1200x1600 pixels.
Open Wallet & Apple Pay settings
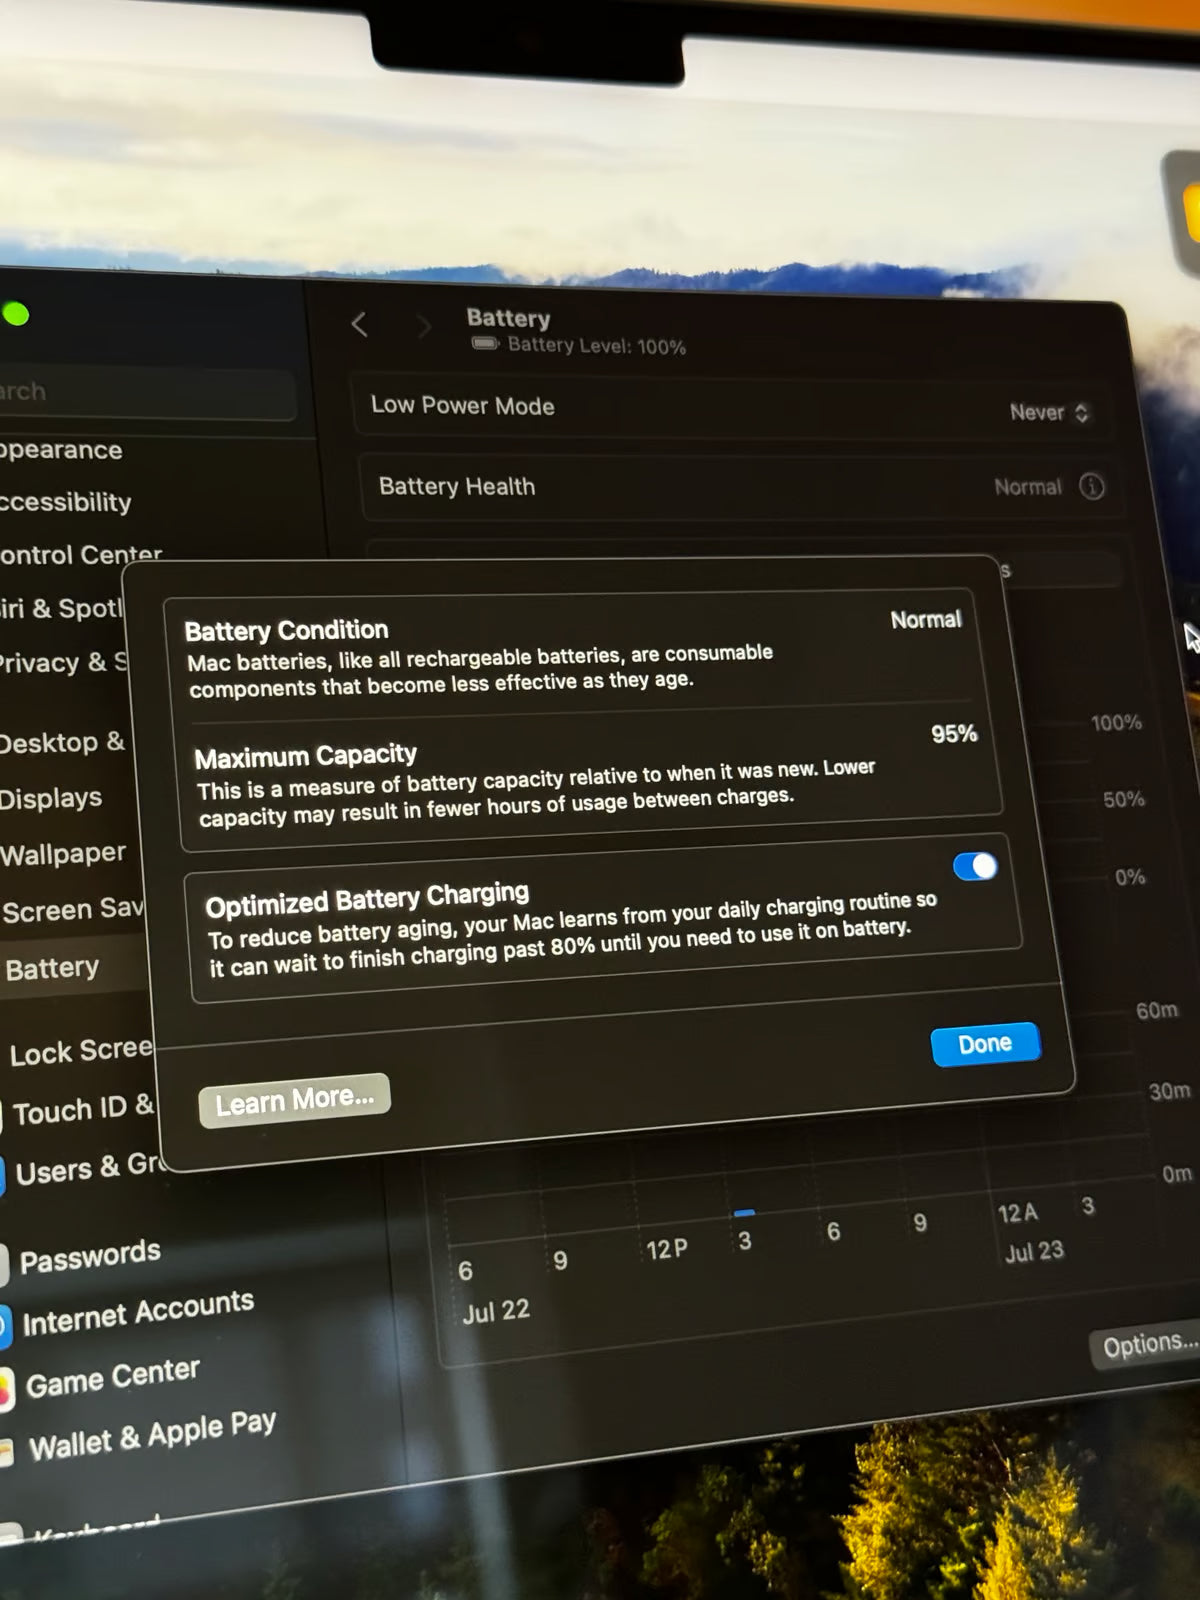point(152,1436)
